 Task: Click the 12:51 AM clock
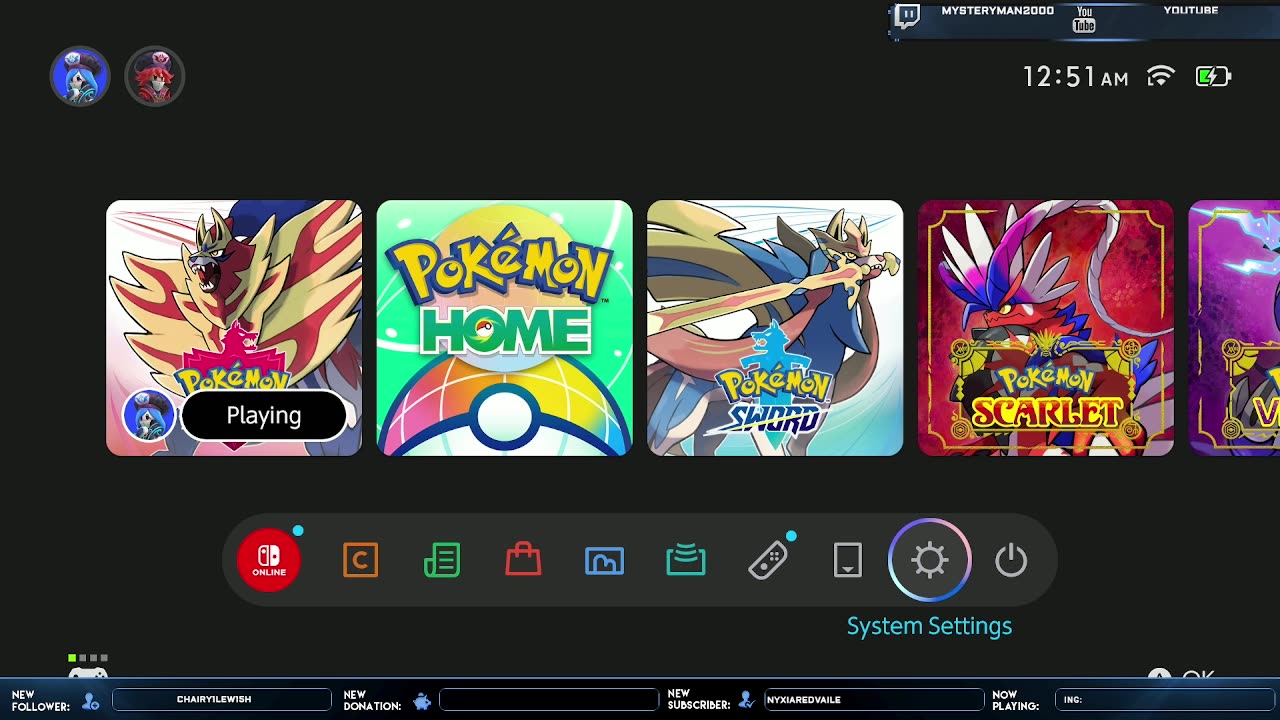(x=1076, y=77)
